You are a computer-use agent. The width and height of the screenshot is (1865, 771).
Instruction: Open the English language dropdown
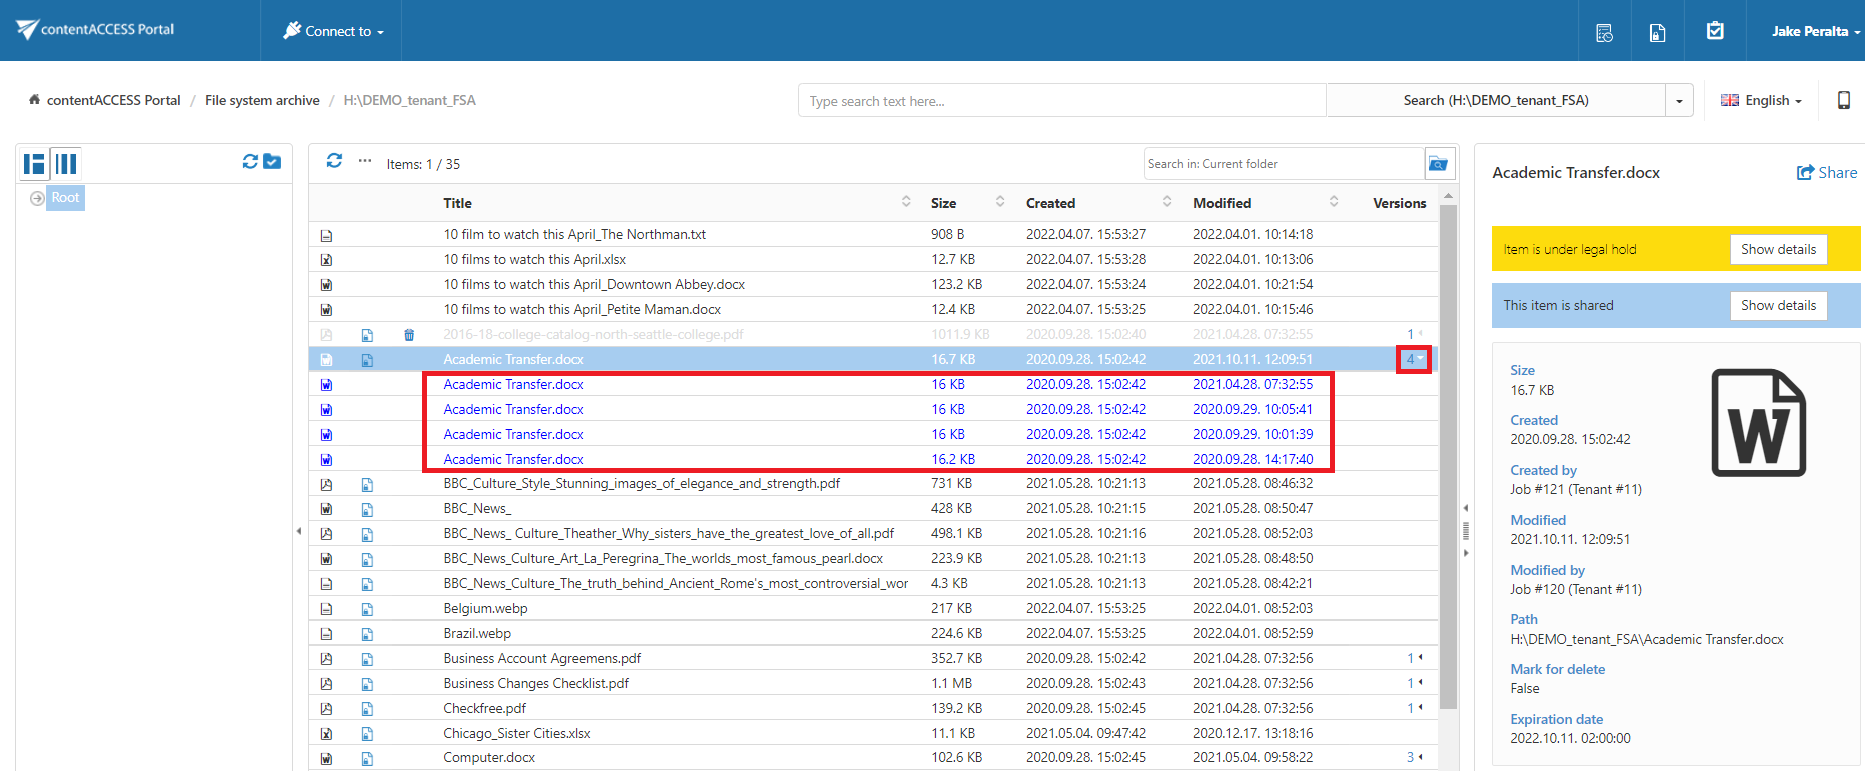coord(1761,100)
